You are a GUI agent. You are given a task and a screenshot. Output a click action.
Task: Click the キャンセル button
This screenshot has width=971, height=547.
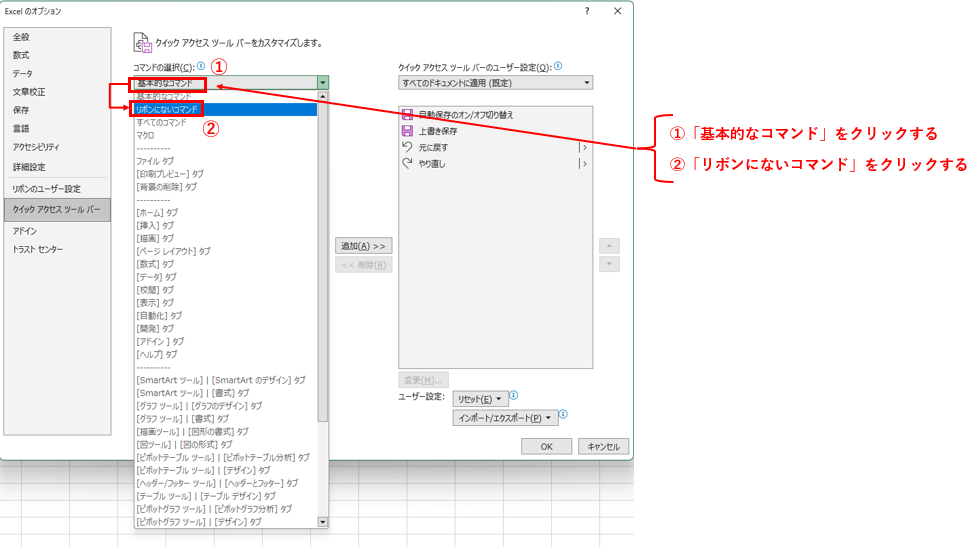(603, 446)
